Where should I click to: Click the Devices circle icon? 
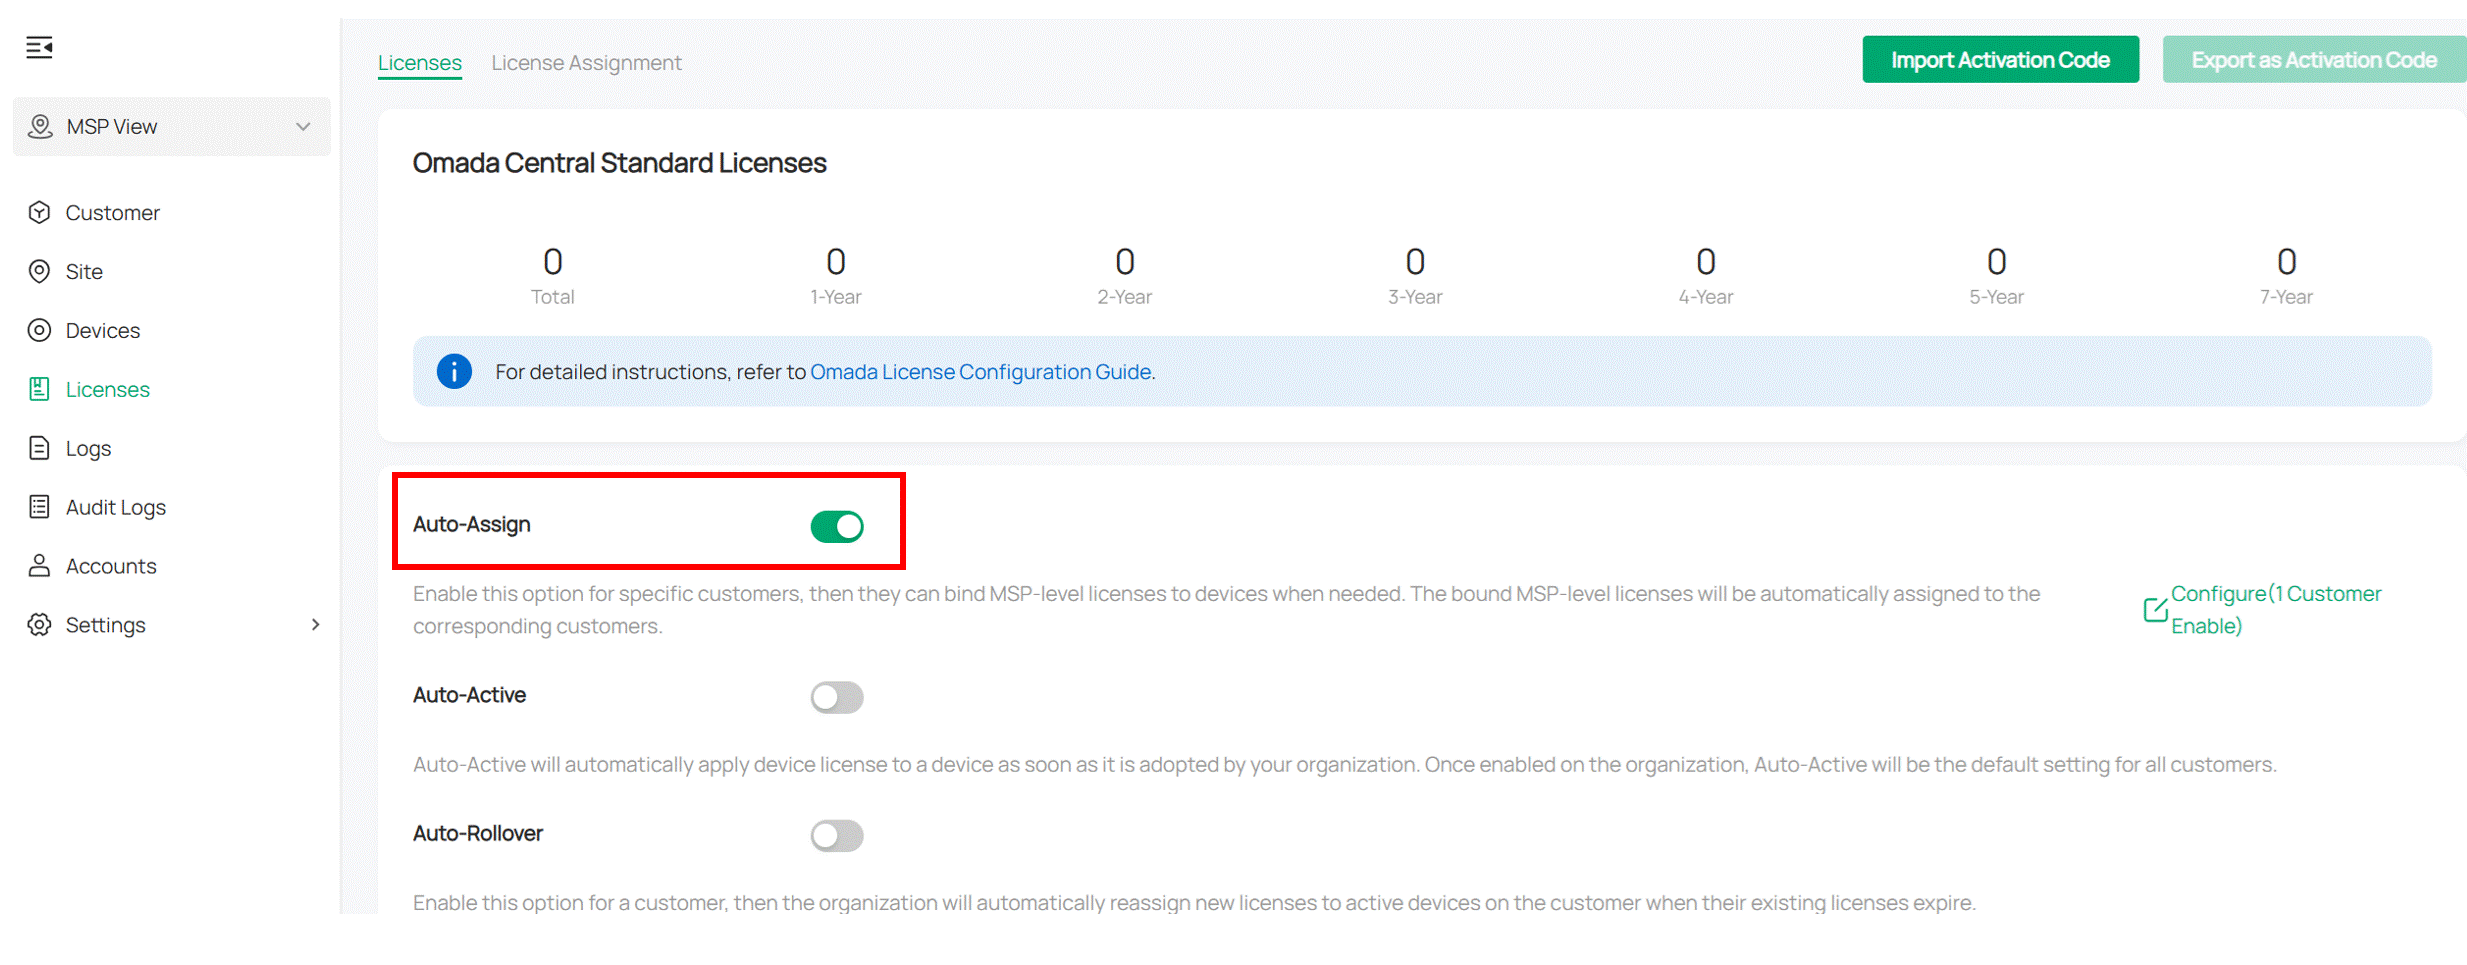39,330
